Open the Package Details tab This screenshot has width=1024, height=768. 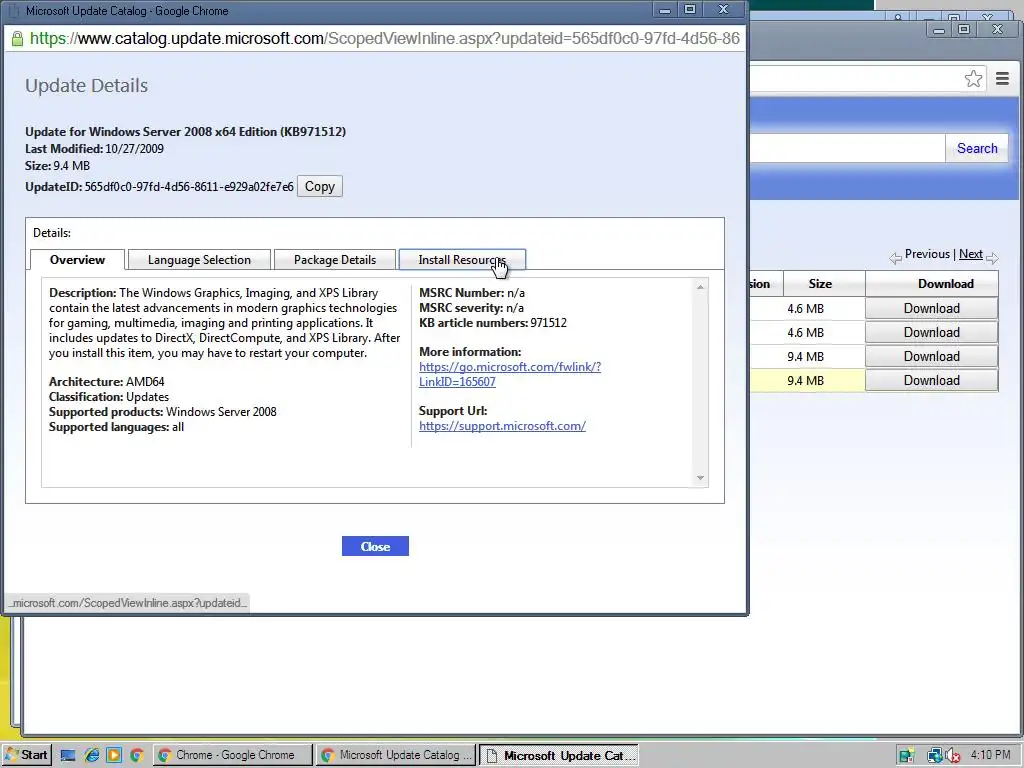click(x=335, y=260)
